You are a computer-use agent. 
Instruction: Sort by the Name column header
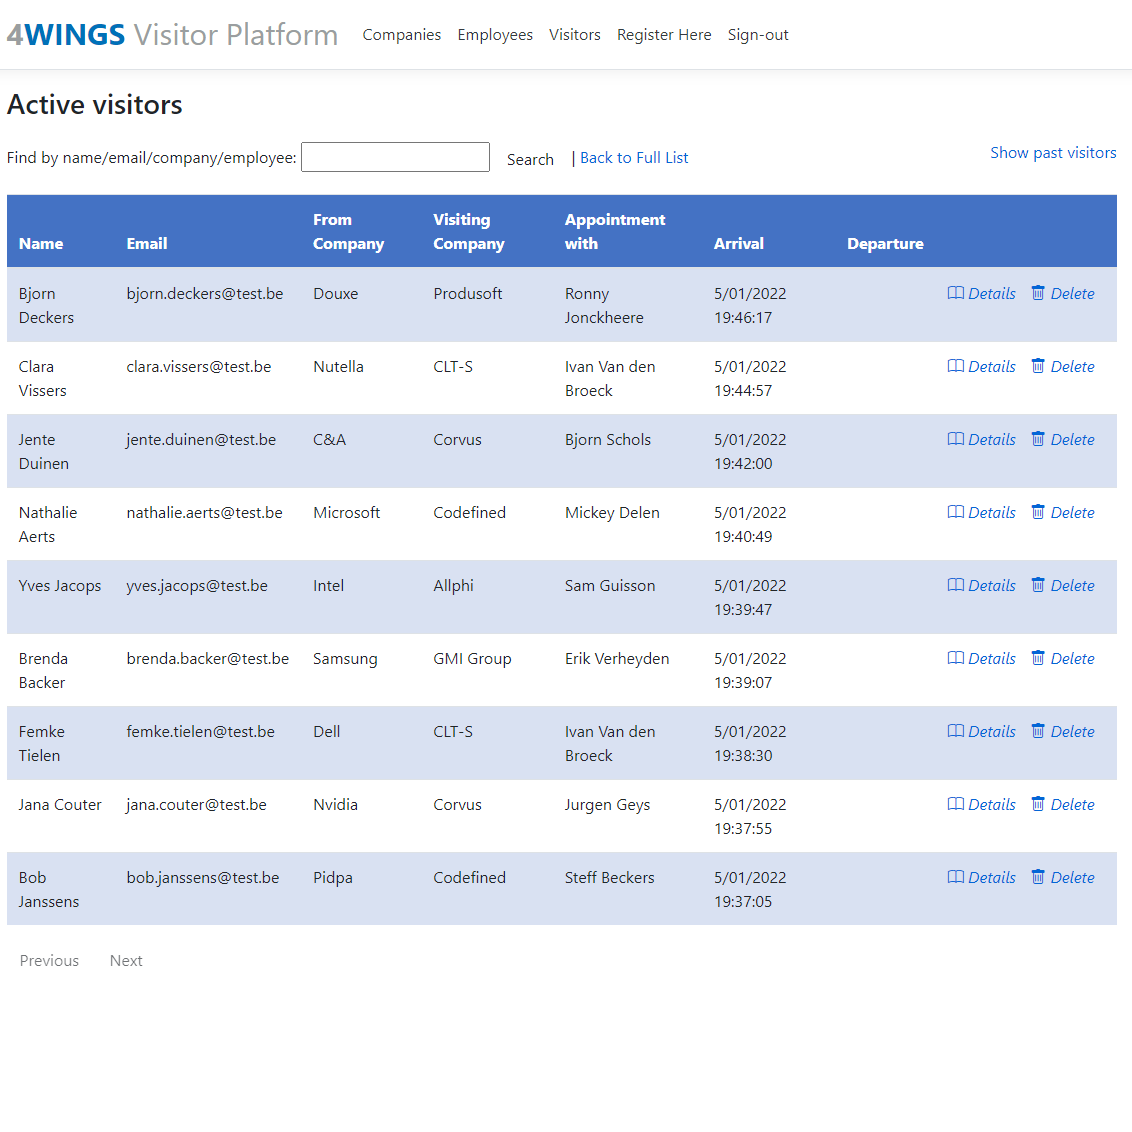(40, 243)
